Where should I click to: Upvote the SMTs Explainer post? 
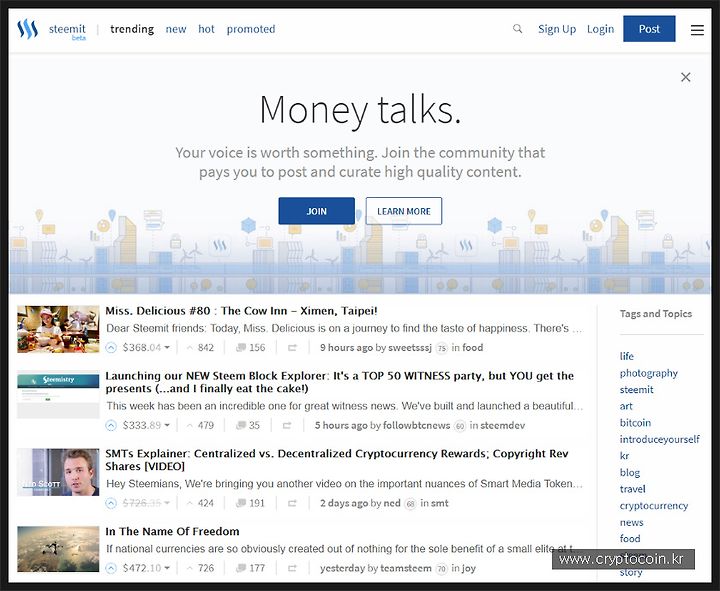[x=111, y=504]
